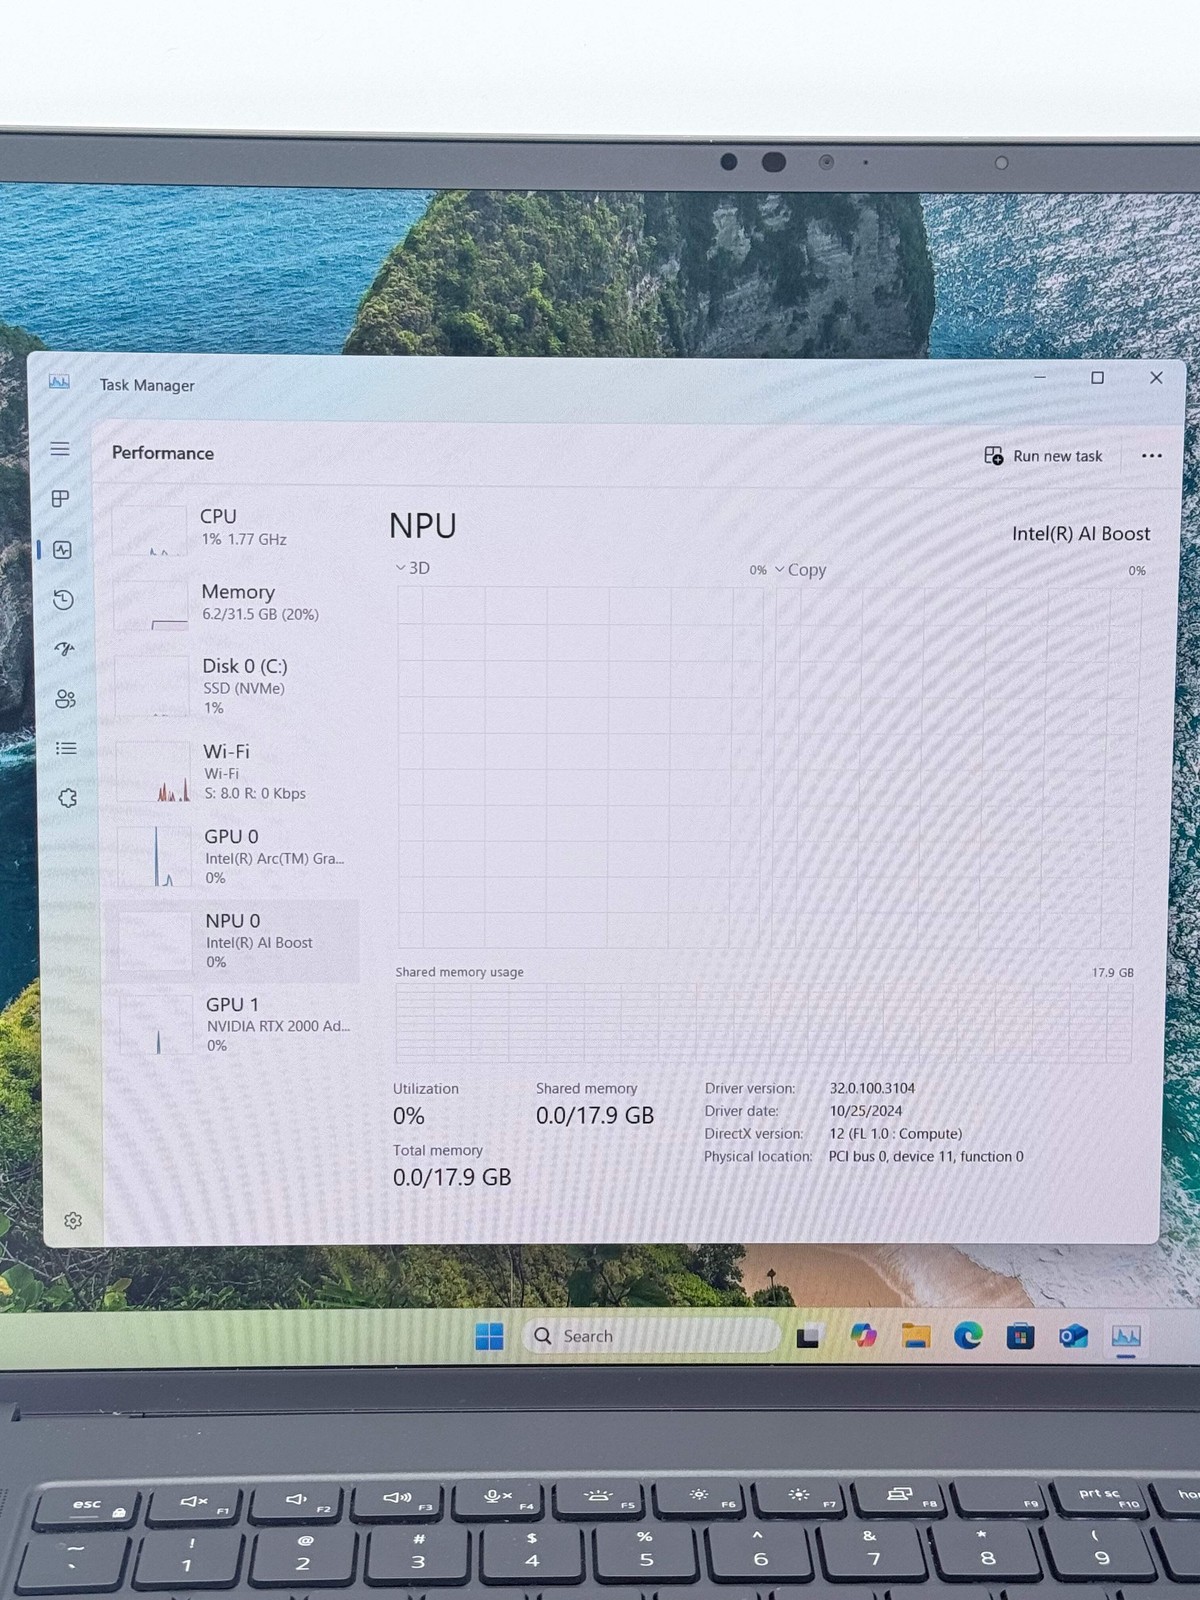Open the Services page icon

[67, 798]
